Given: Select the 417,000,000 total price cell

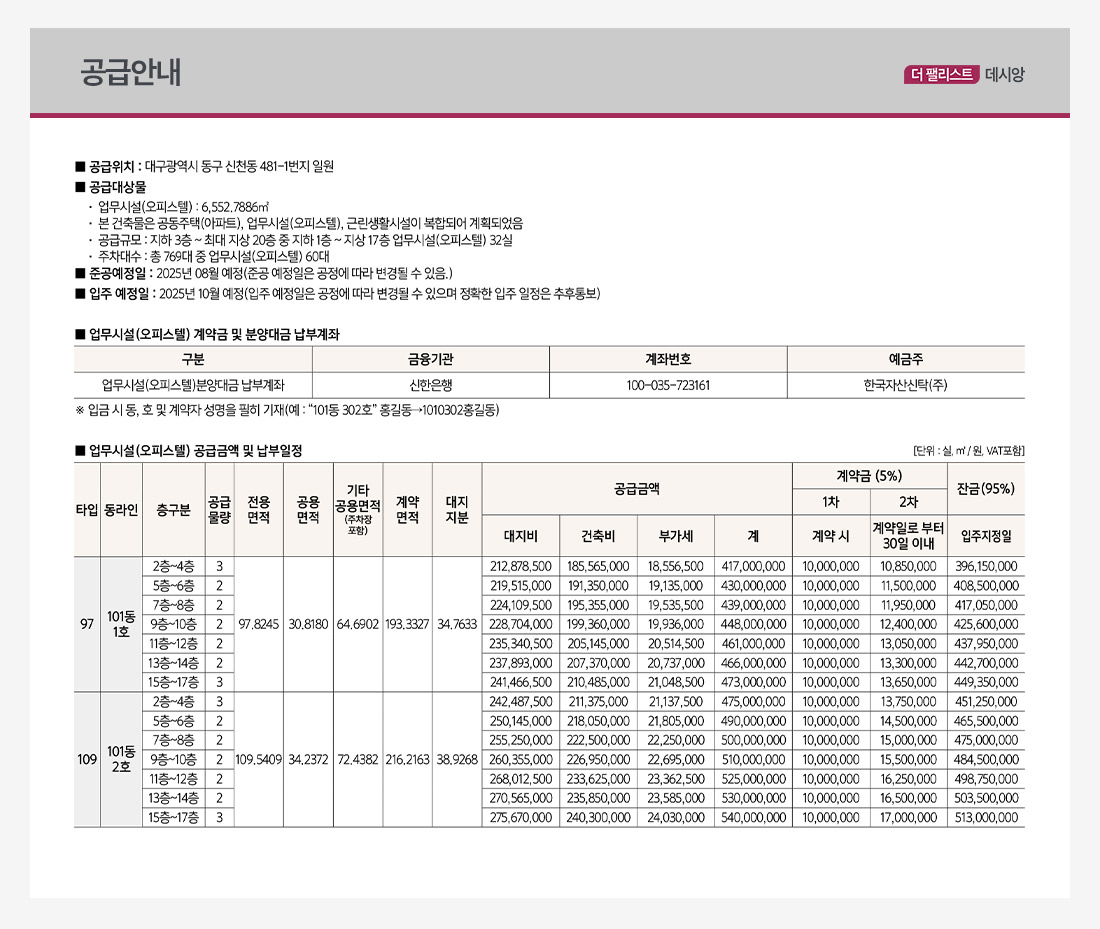Looking at the screenshot, I should pos(753,566).
